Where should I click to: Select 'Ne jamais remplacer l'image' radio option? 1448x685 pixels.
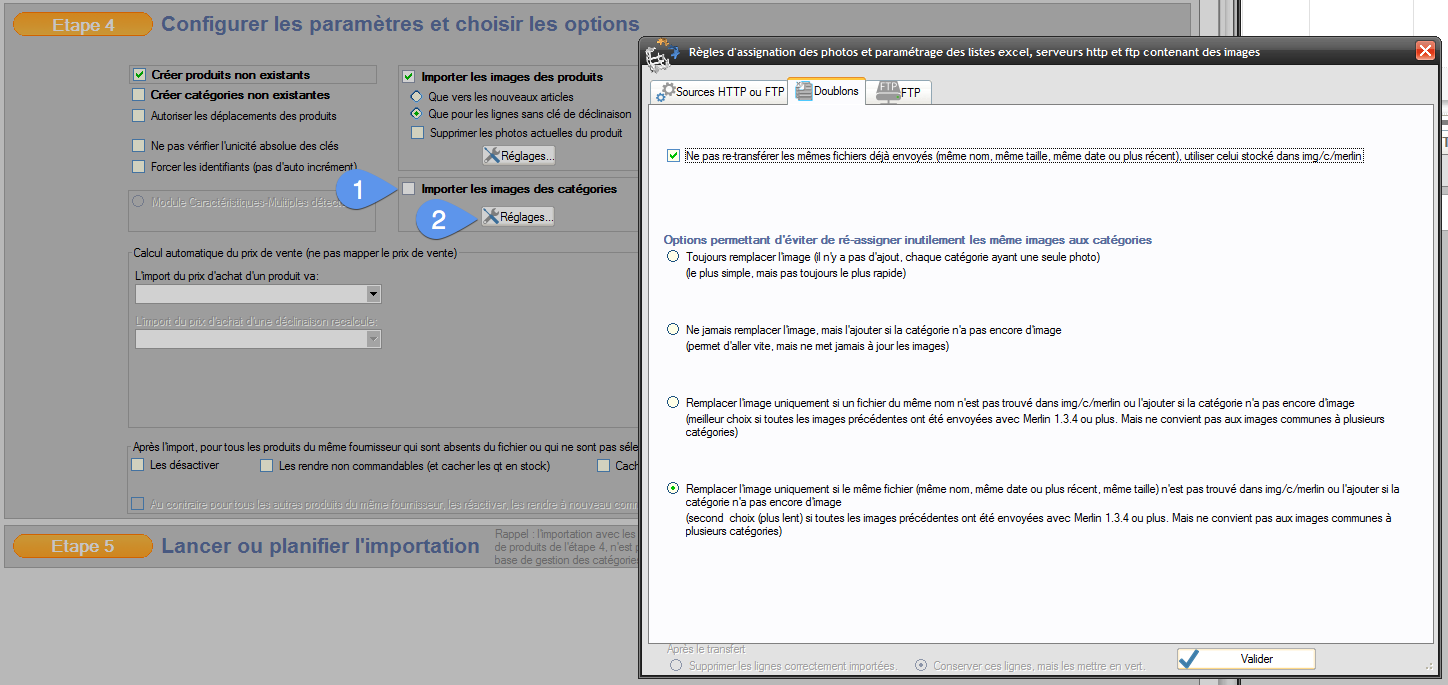[x=673, y=329]
